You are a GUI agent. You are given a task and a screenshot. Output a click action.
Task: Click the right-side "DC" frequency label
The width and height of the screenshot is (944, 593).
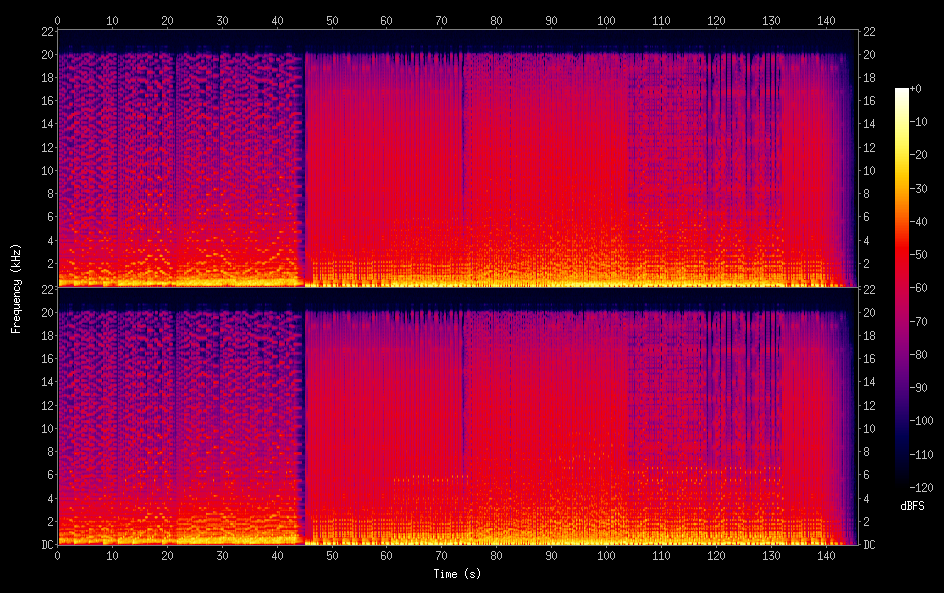[x=869, y=545]
